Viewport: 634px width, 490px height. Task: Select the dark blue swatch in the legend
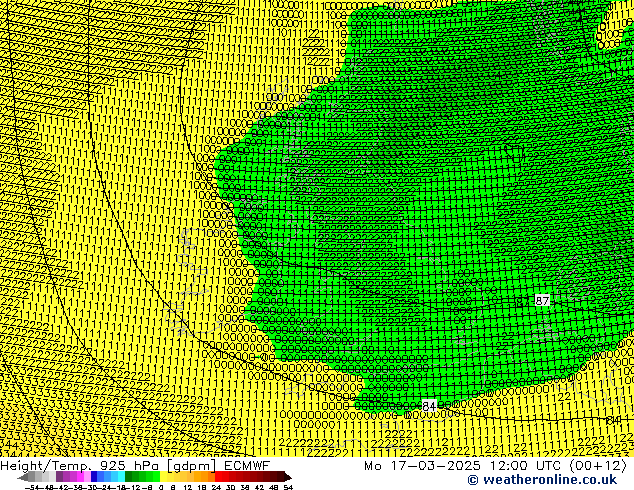pyautogui.click(x=94, y=477)
